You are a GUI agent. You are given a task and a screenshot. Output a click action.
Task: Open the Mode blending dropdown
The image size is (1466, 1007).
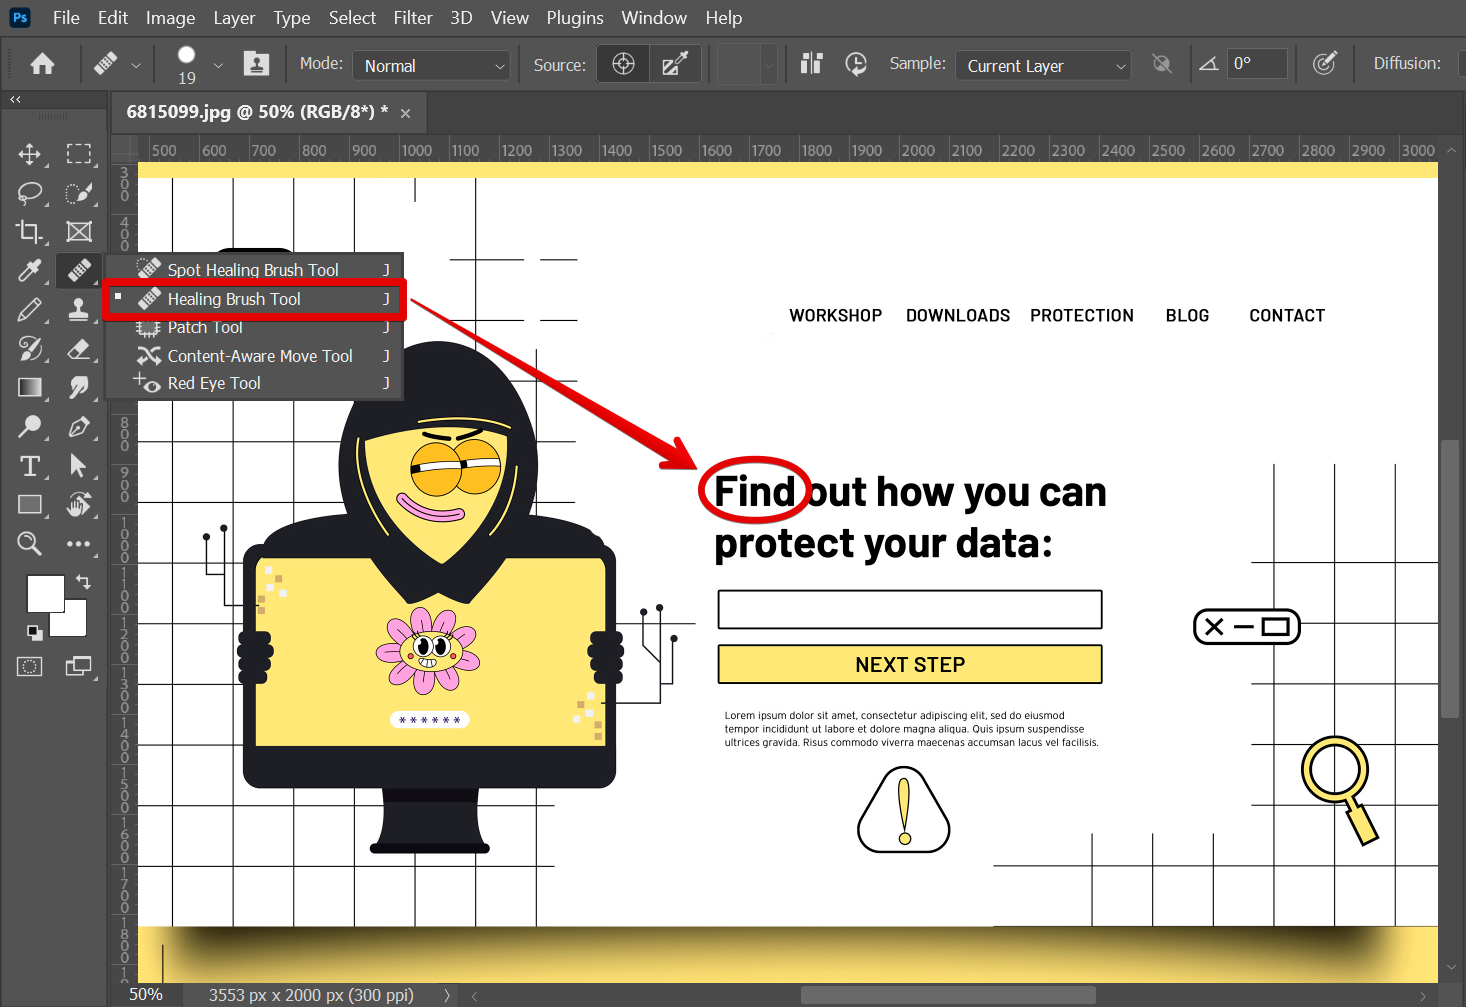[432, 66]
